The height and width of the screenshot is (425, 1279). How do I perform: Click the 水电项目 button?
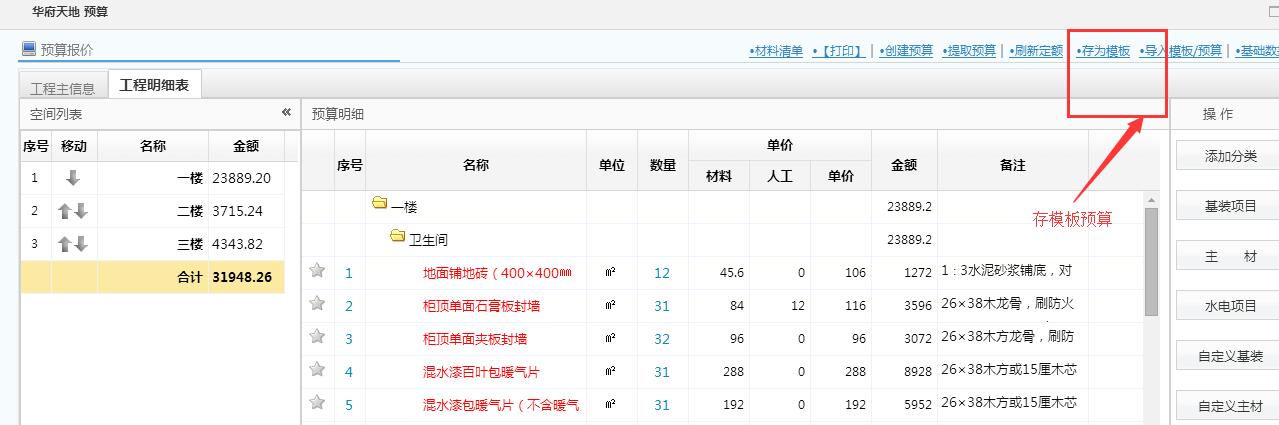point(1230,306)
